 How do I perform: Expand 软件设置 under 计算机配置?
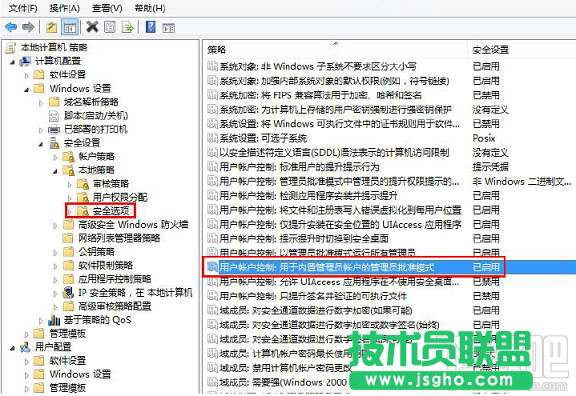pyautogui.click(x=26, y=76)
